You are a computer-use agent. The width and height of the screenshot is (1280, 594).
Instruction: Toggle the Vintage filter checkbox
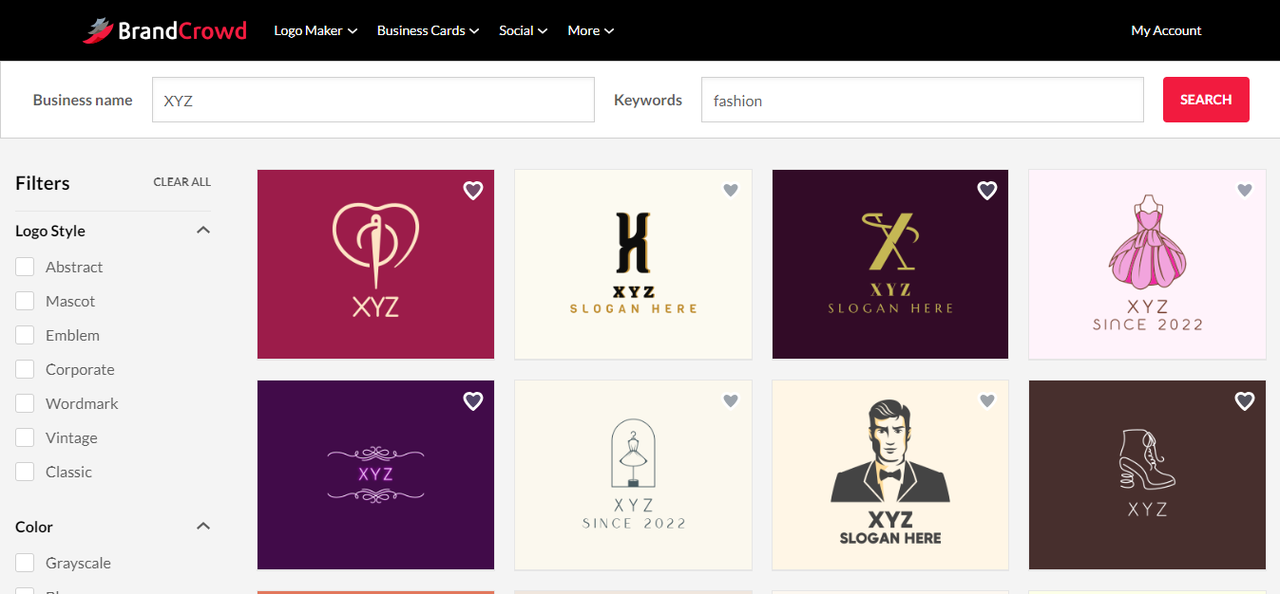coord(25,438)
